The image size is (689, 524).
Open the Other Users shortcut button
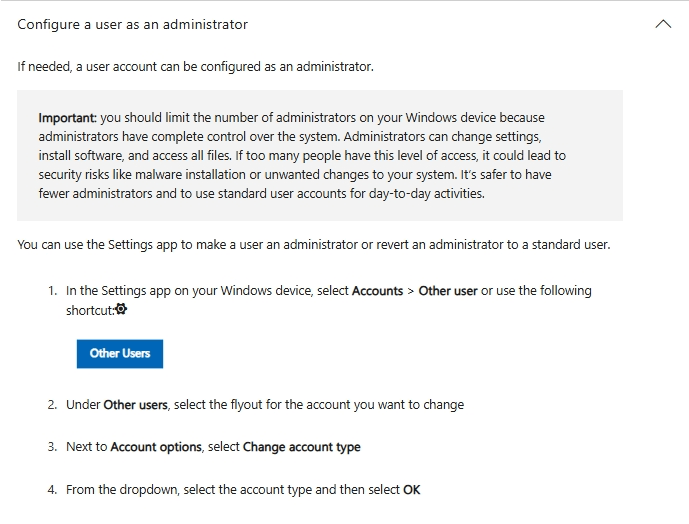tap(120, 353)
